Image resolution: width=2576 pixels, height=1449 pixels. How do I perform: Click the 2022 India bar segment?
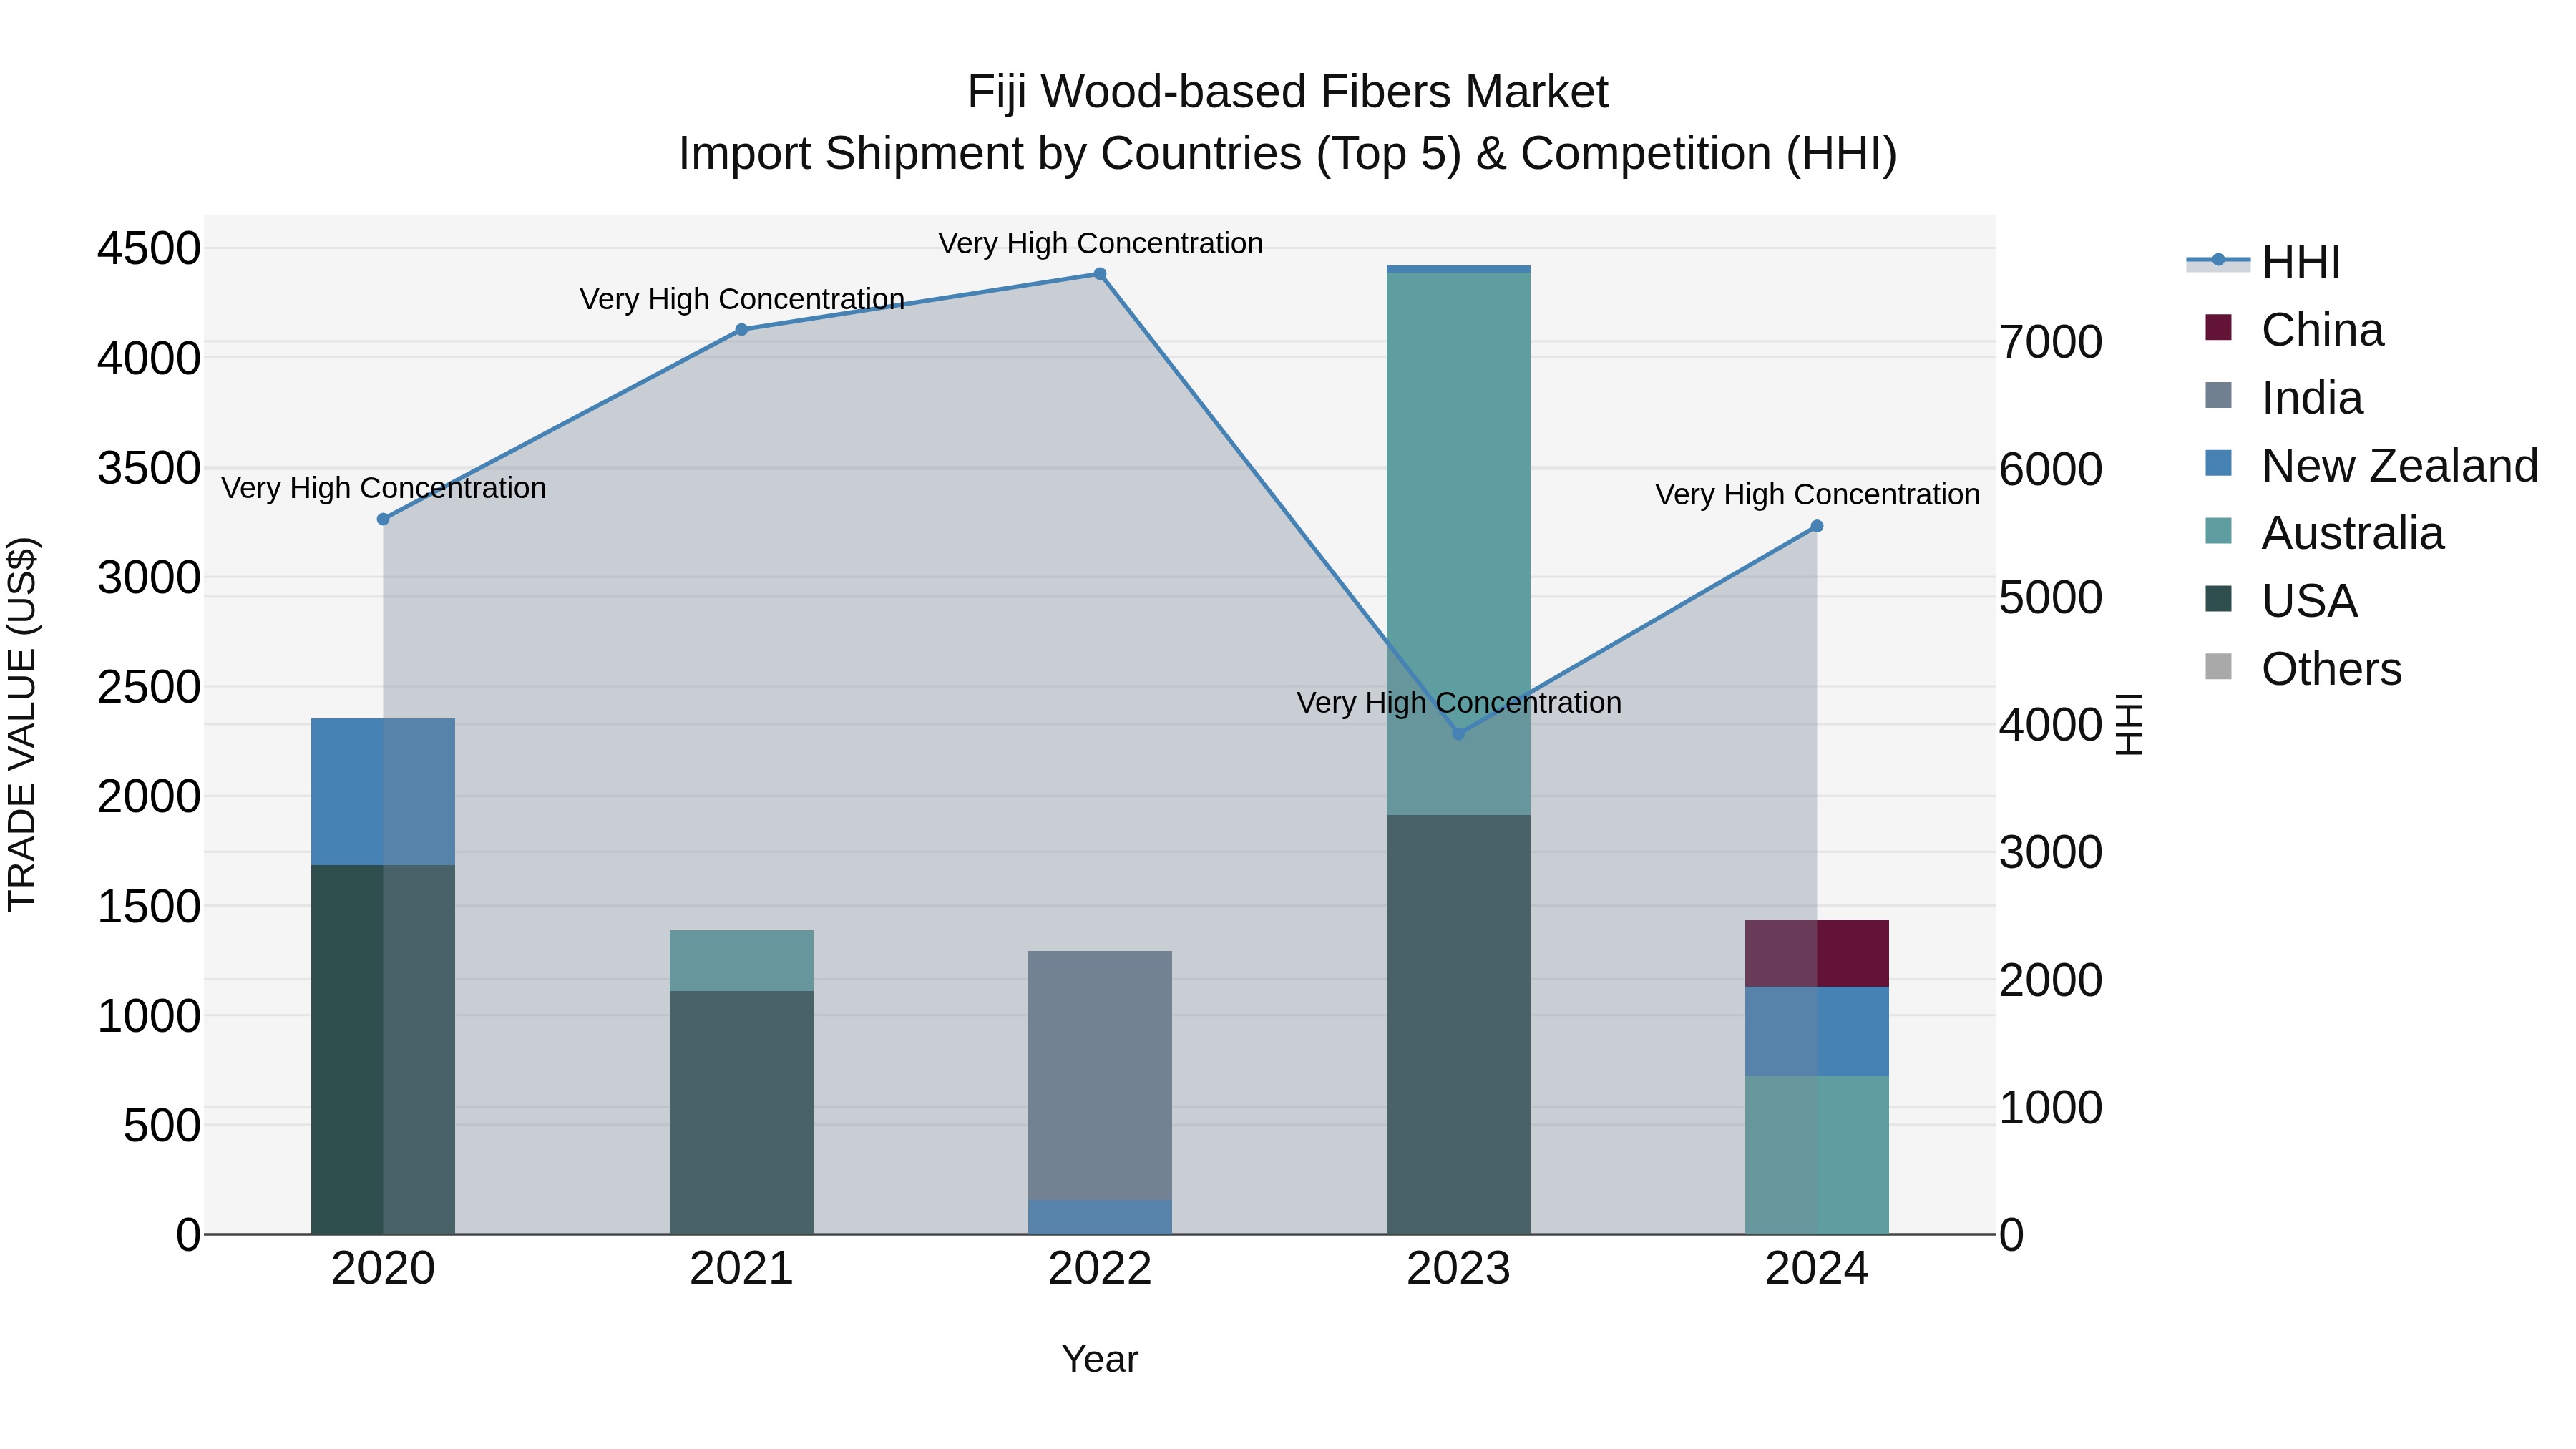[x=1100, y=1076]
